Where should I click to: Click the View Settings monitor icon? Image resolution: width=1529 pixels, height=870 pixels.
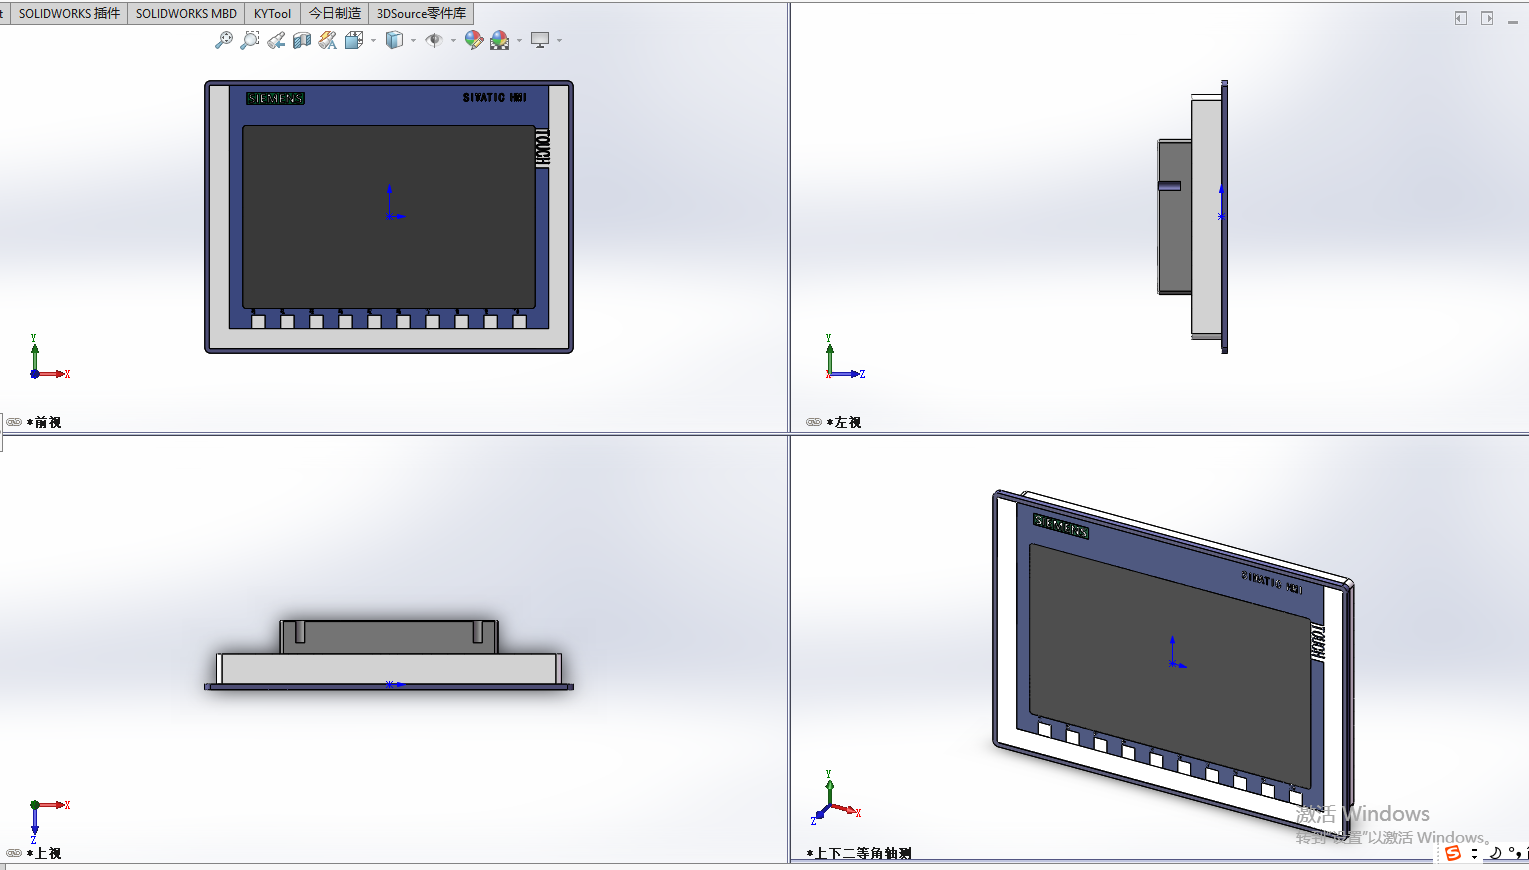[540, 40]
